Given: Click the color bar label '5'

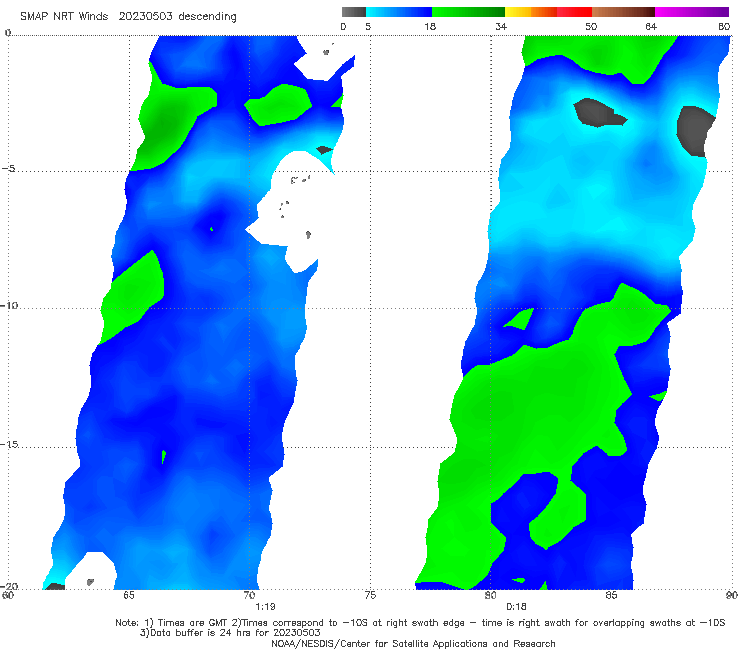Looking at the screenshot, I should click(x=368, y=26).
